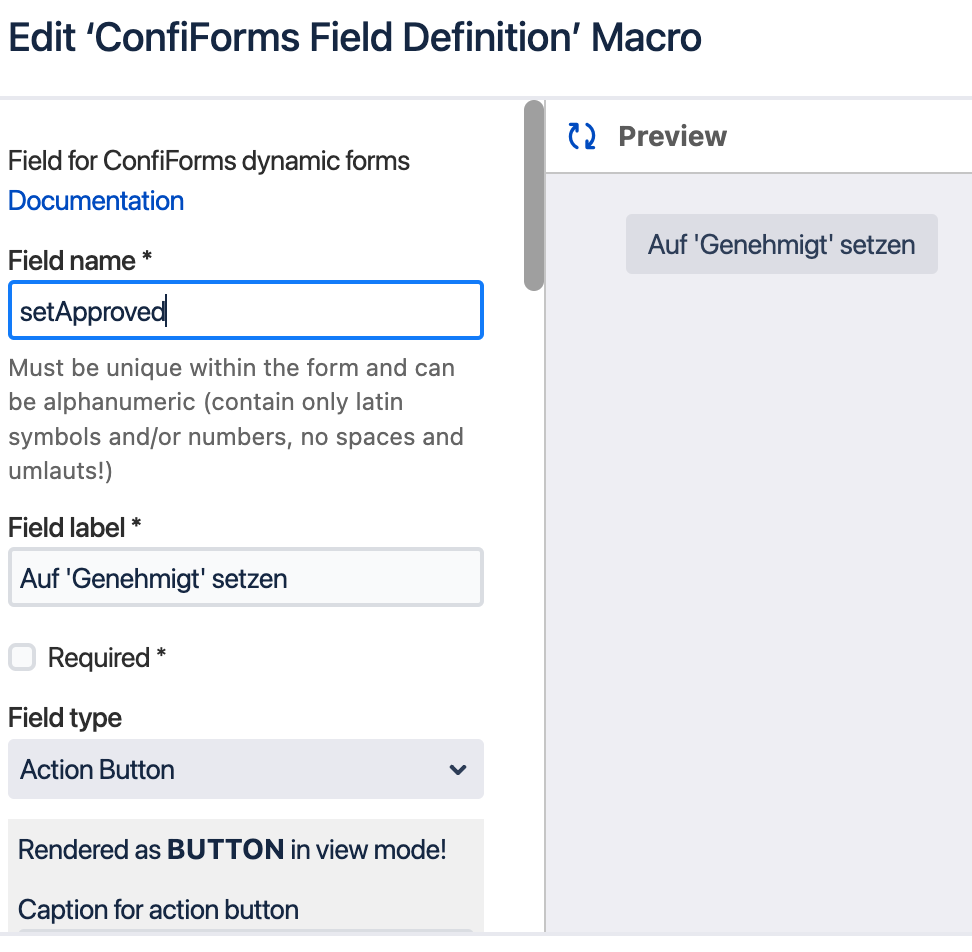Screen dimensions: 972x952
Task: Click the 'Required *' label text
Action: (x=106, y=658)
